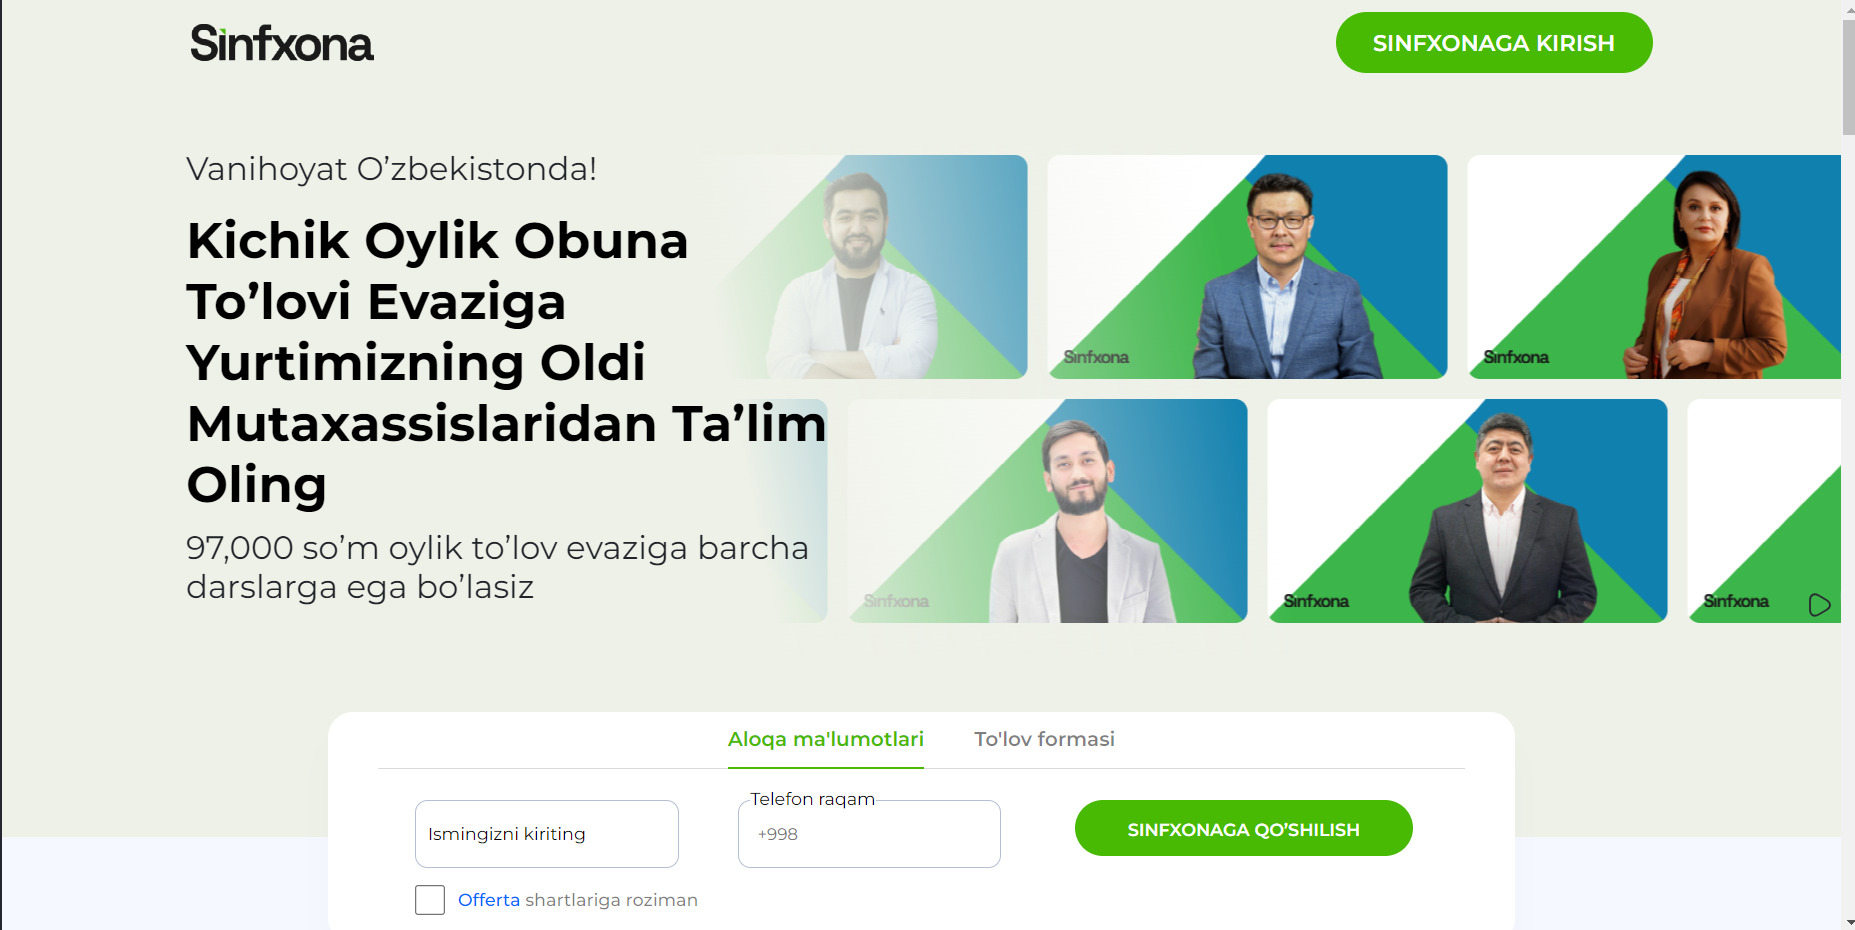Click the scrollbar up arrow
1855x930 pixels.
coord(1848,7)
